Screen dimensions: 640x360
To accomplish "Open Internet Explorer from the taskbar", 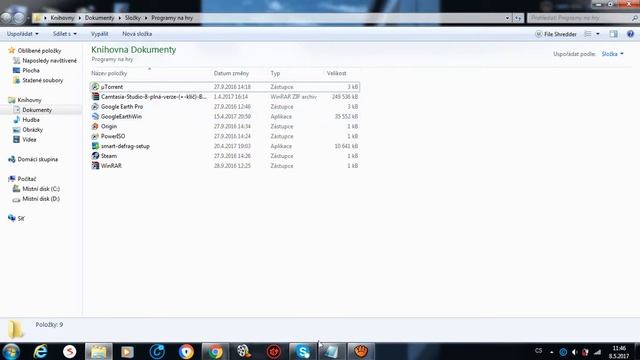I will click(x=40, y=351).
